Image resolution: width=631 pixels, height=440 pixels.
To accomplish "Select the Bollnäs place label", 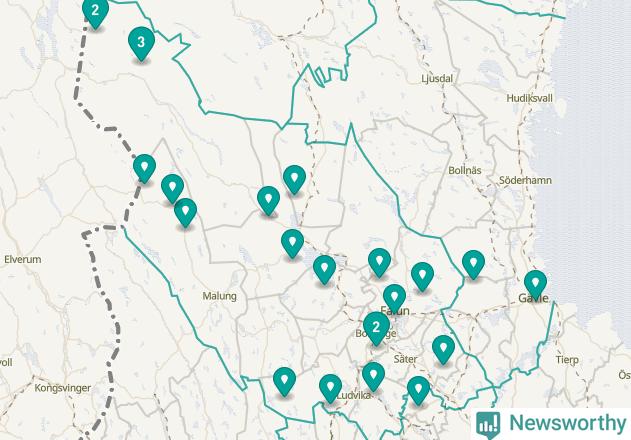I will (465, 170).
